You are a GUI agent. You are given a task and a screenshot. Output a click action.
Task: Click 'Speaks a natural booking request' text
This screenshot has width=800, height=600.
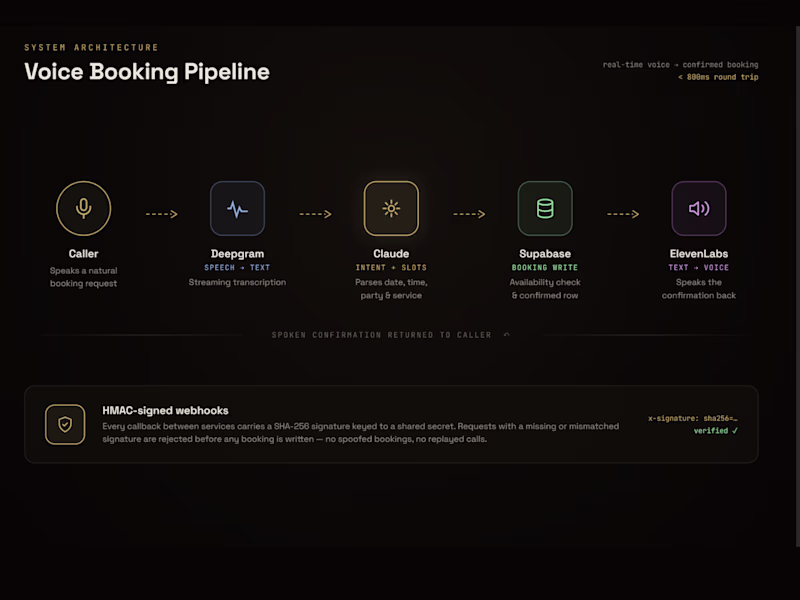tap(84, 277)
